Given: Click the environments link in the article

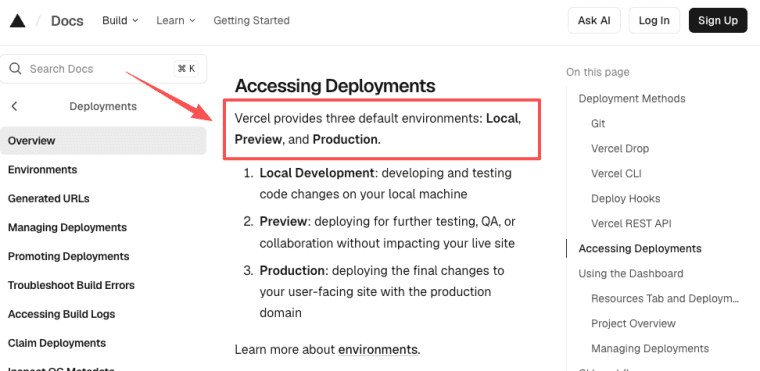Looking at the screenshot, I should coord(378,349).
